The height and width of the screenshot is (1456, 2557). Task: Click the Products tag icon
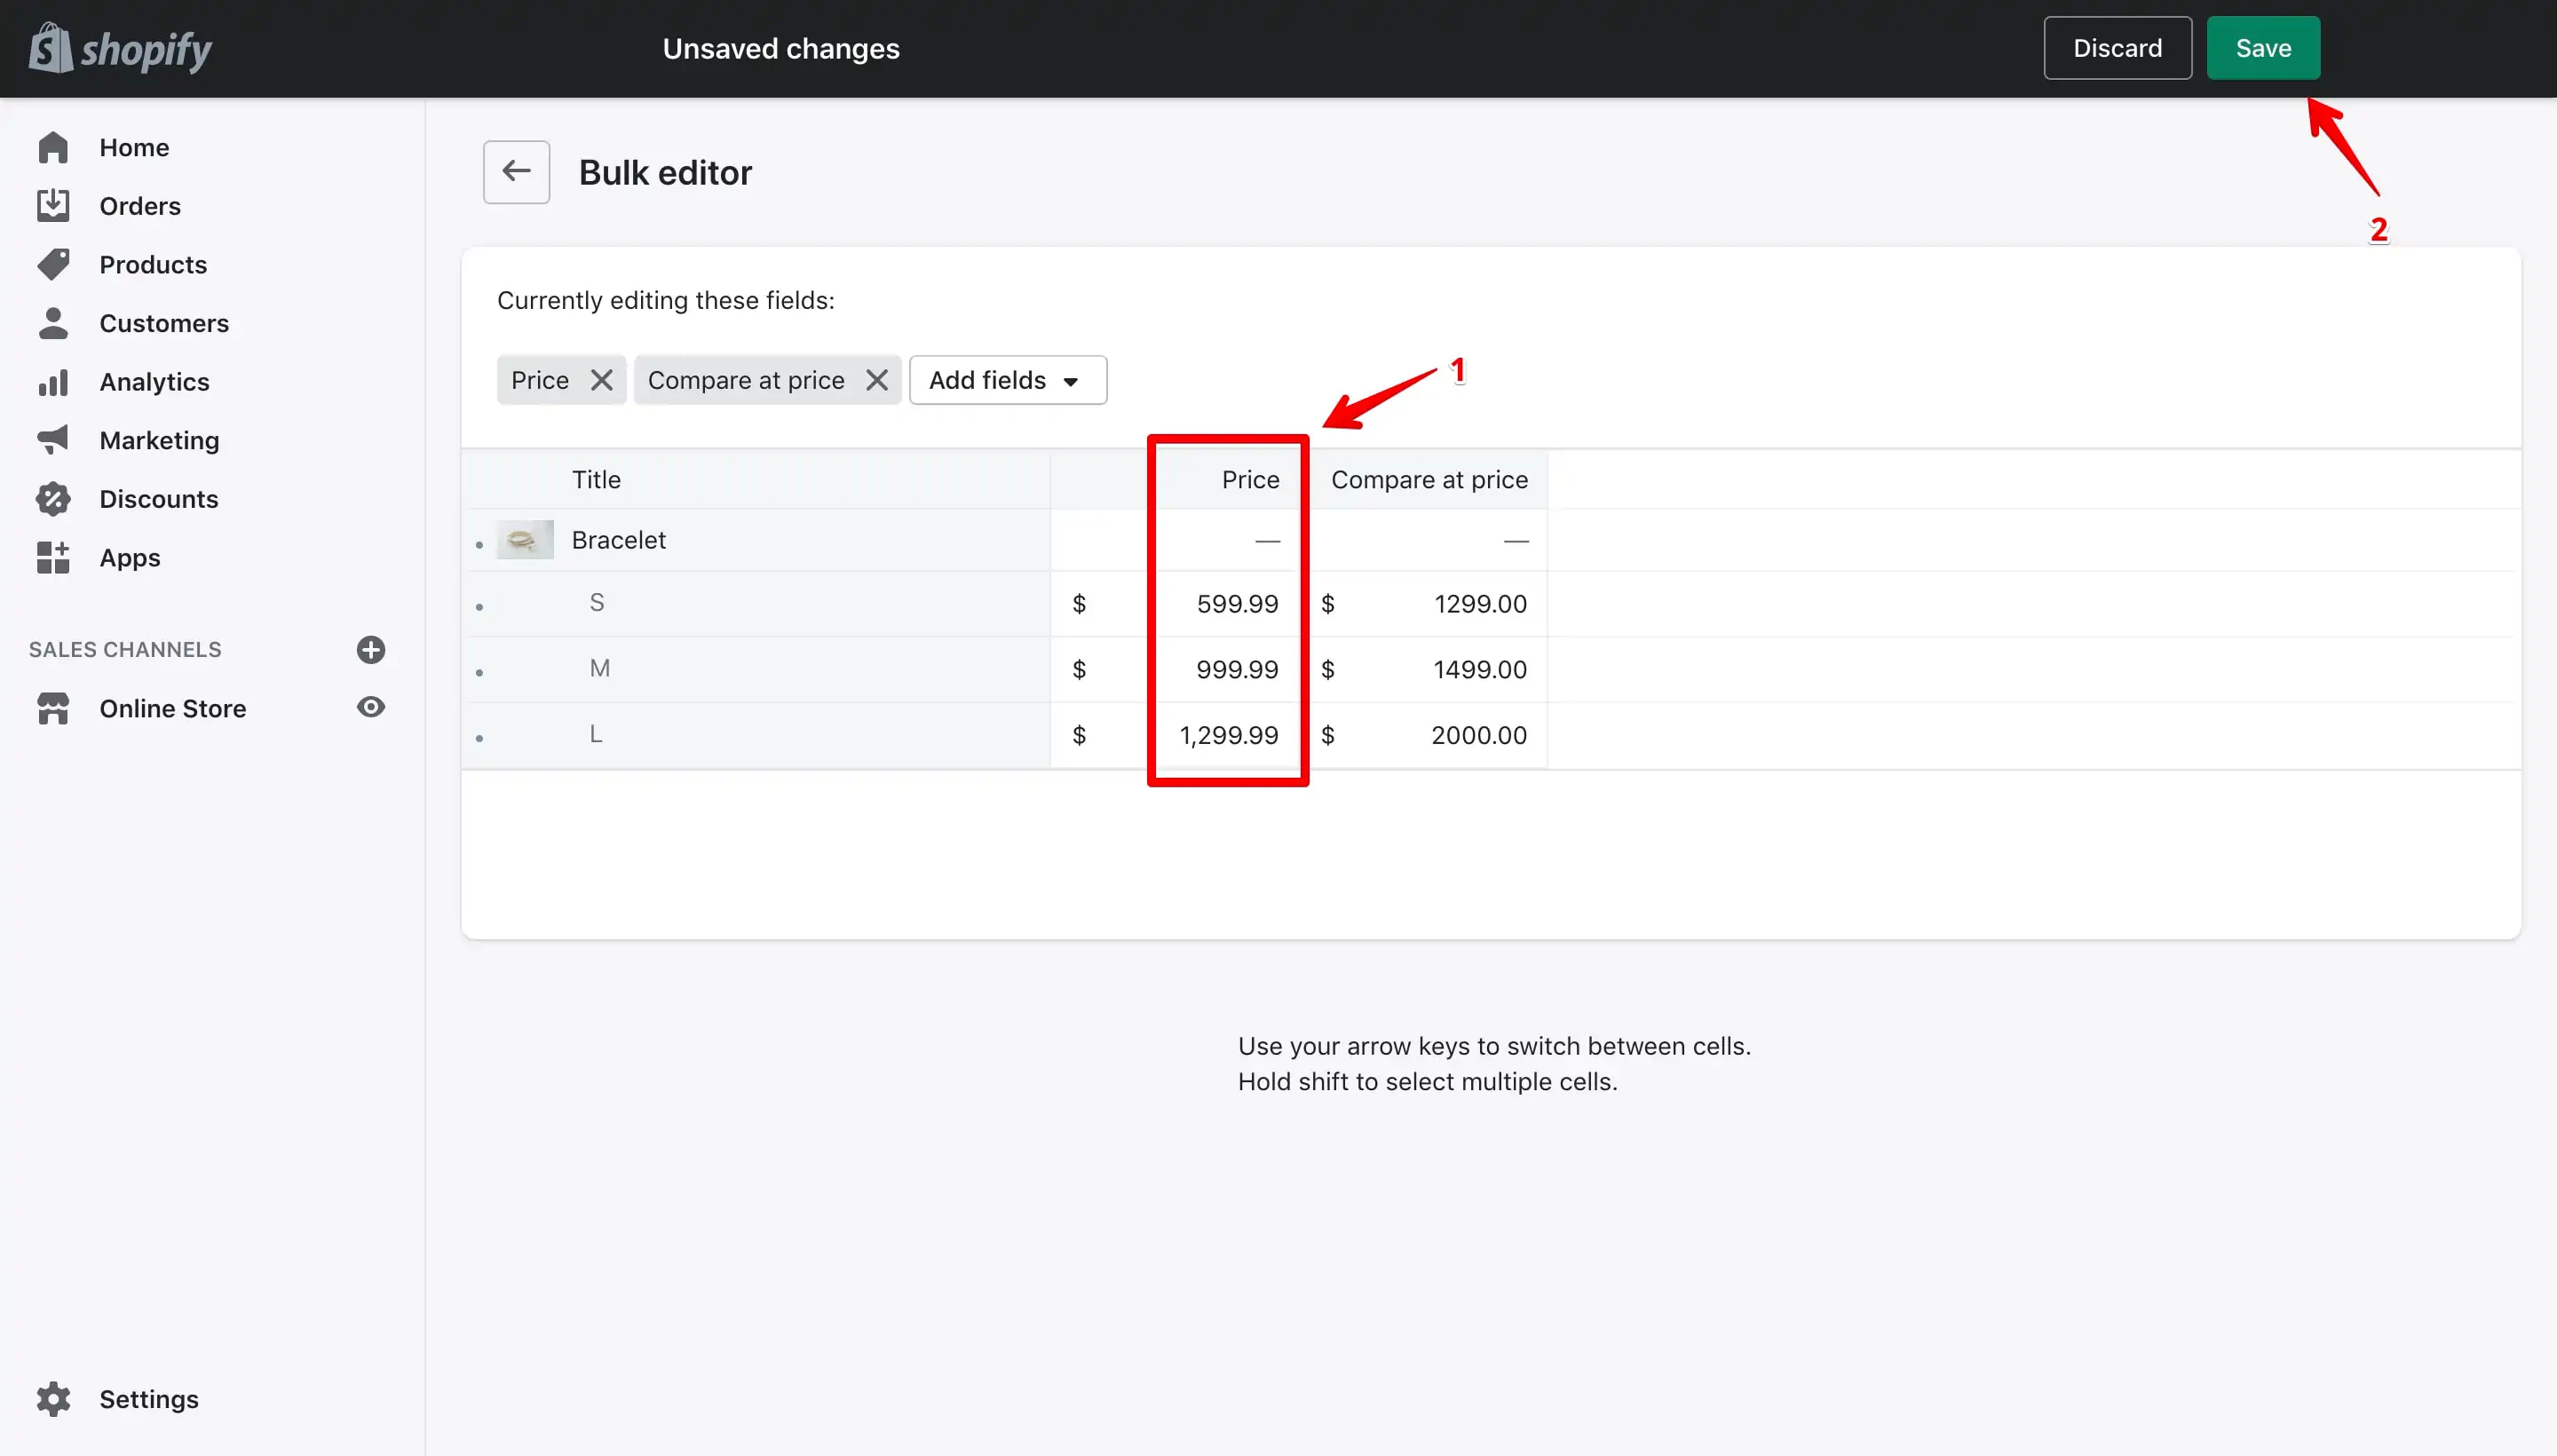[x=53, y=265]
